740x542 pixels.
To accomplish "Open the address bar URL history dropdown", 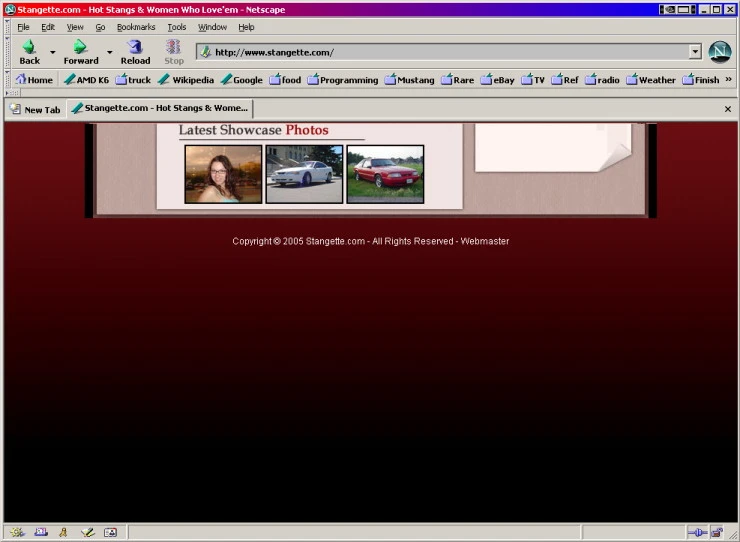I will coord(695,52).
